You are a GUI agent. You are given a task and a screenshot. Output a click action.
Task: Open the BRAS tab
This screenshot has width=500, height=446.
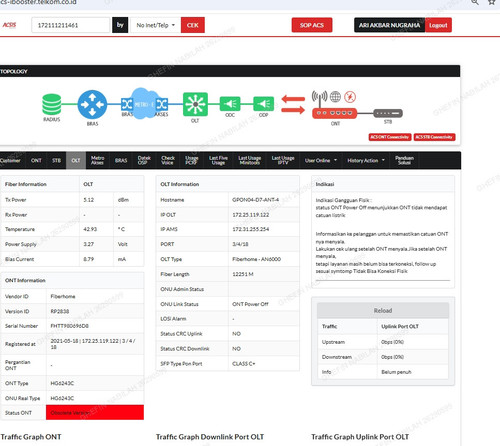[x=121, y=160]
